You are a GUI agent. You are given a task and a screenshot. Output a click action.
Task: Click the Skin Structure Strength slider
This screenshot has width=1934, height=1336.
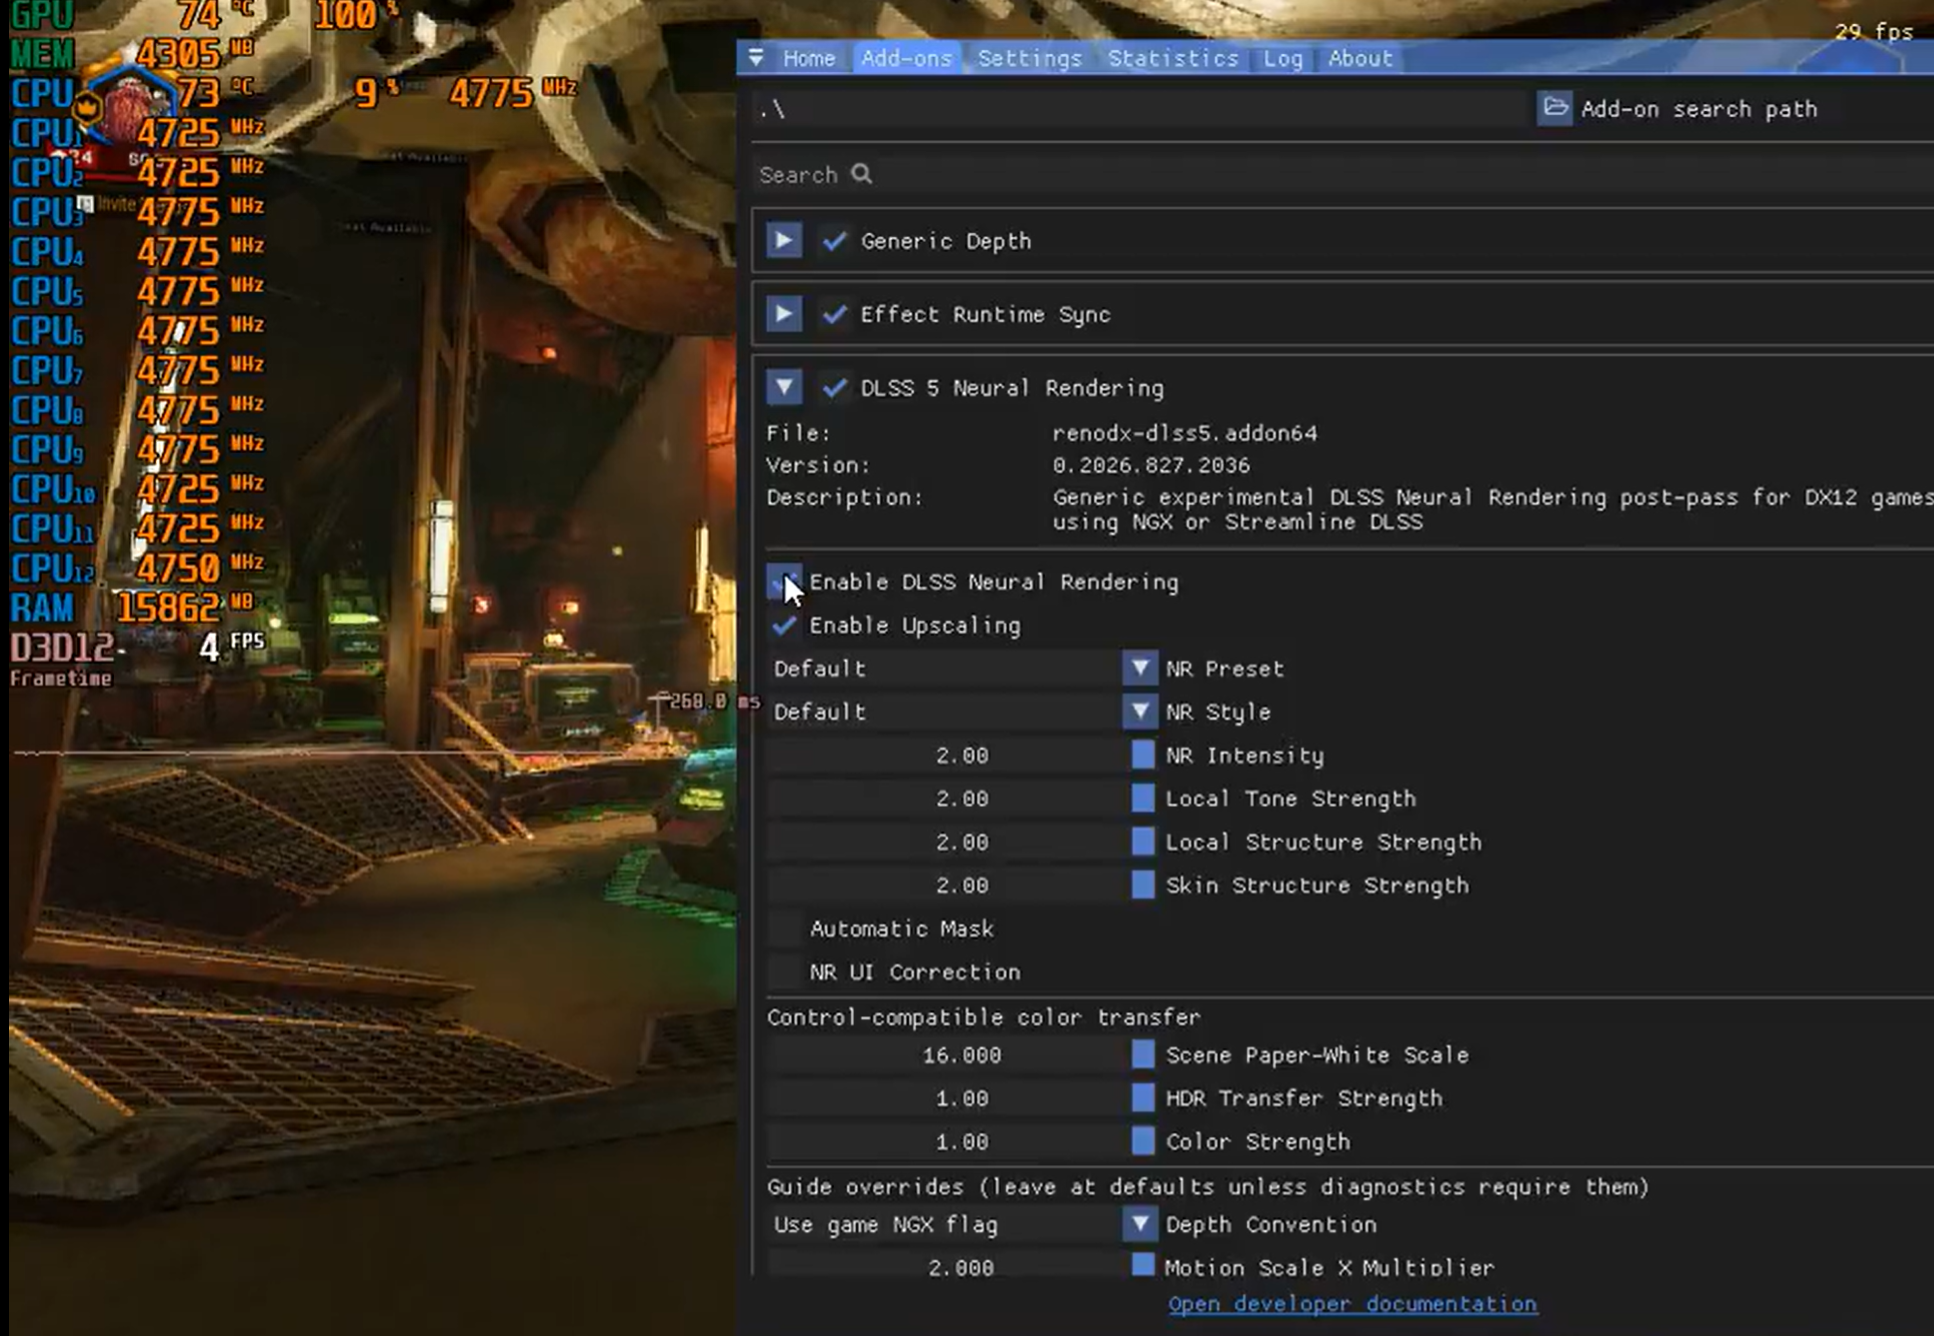coord(962,885)
